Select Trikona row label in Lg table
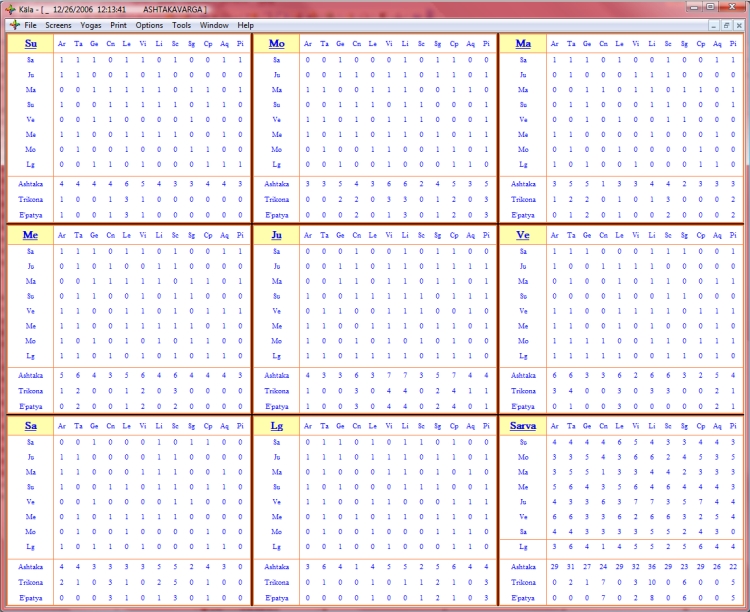 point(276,582)
